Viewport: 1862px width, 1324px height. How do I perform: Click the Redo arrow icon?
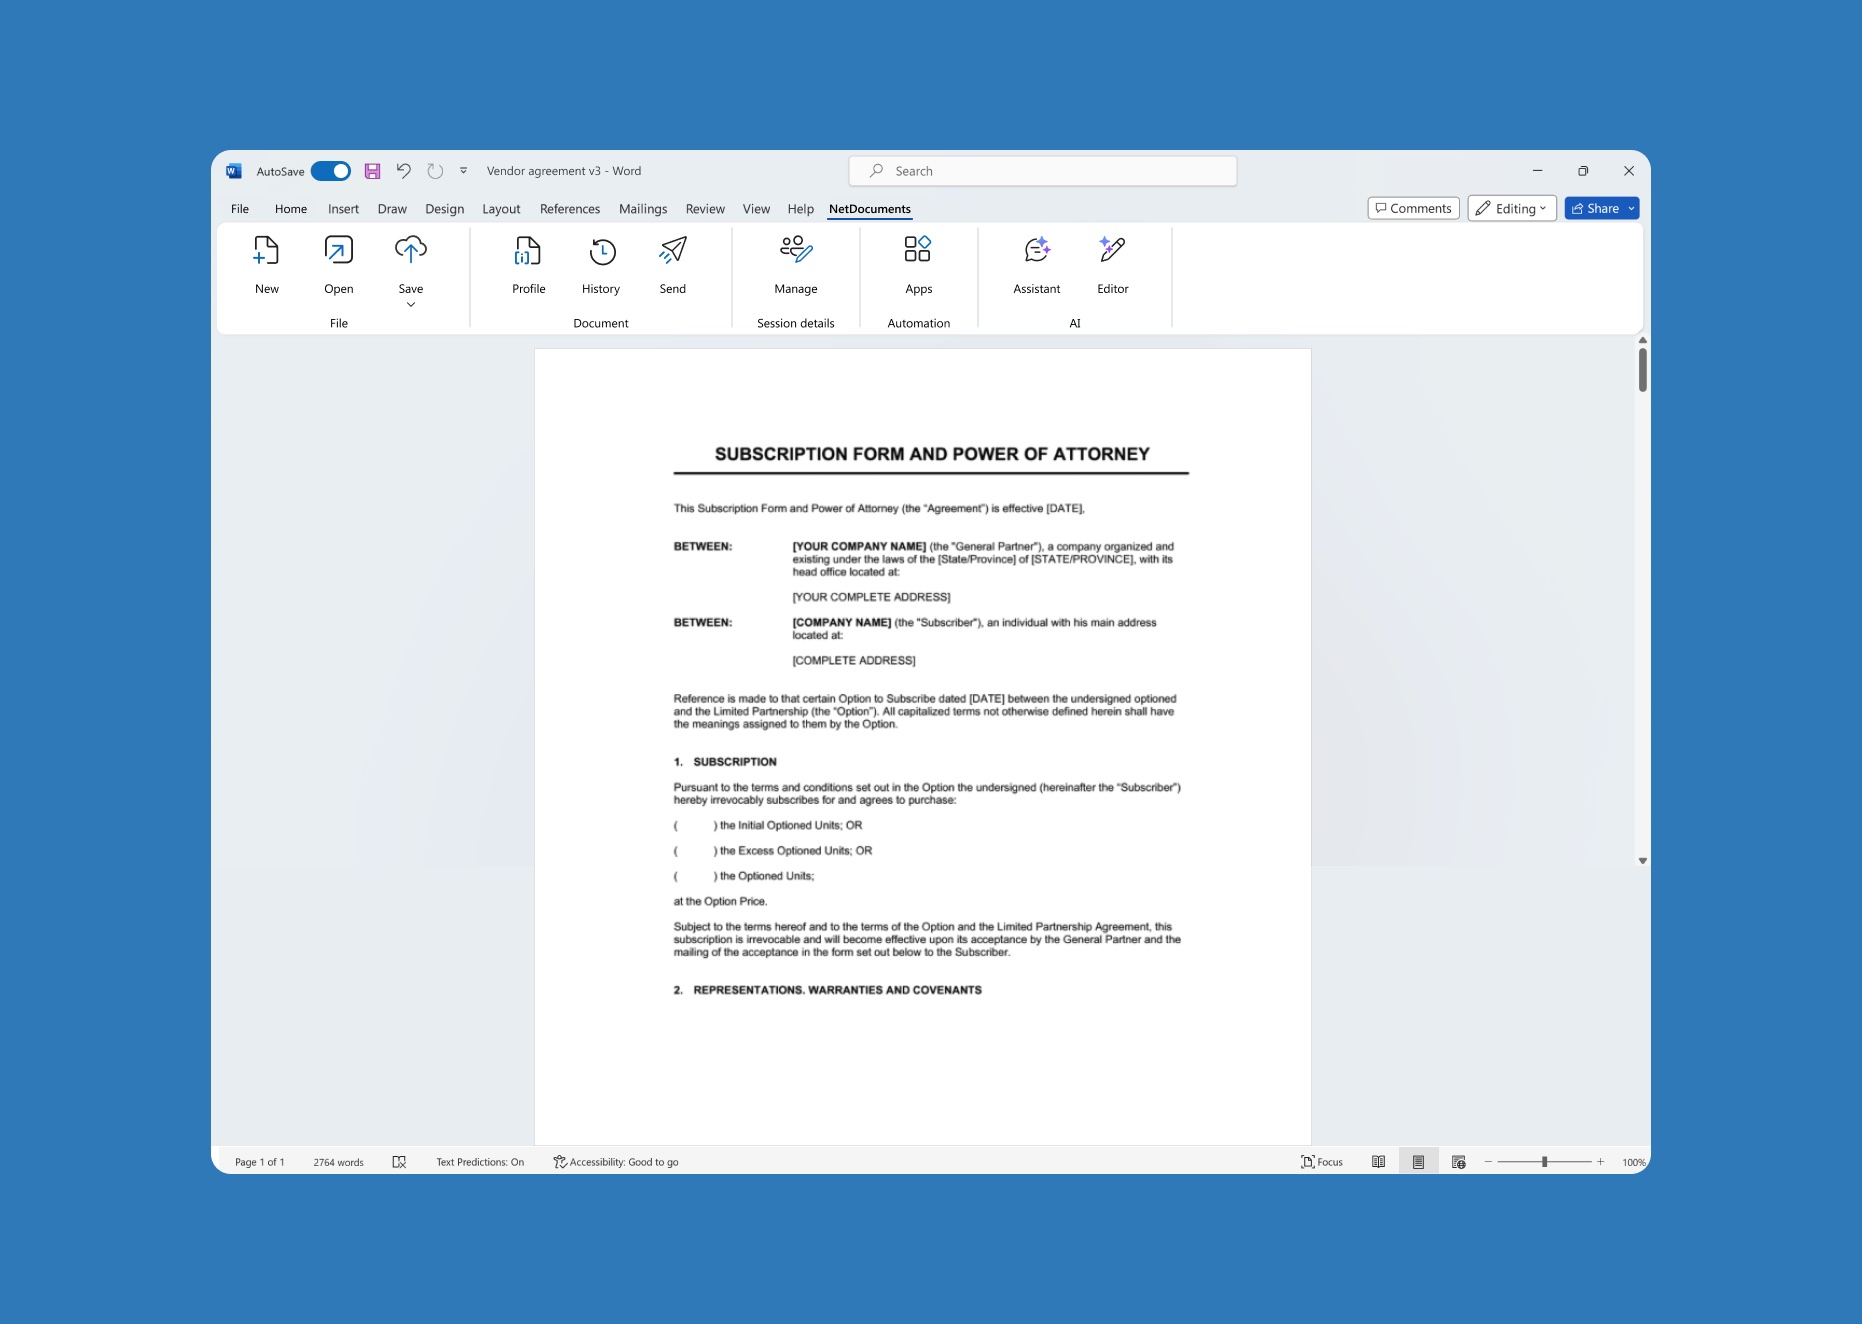click(435, 171)
